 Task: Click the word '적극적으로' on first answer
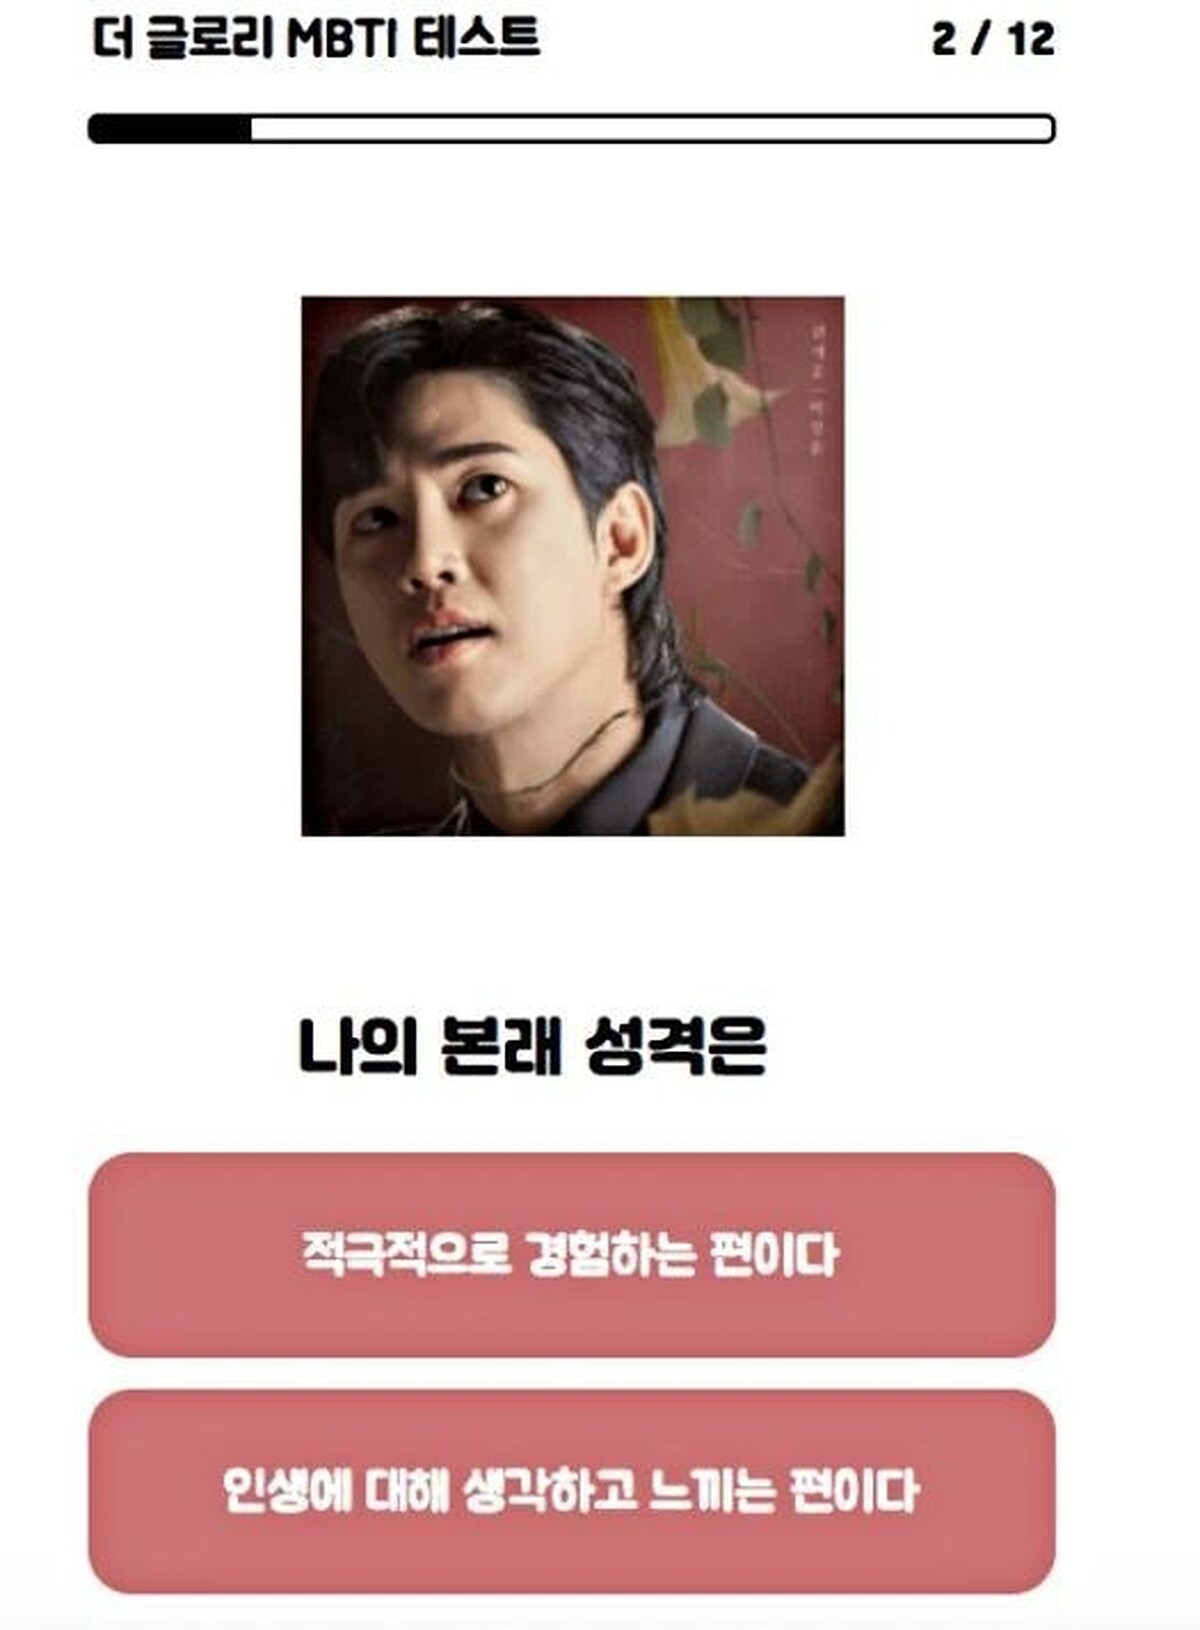pos(407,1254)
